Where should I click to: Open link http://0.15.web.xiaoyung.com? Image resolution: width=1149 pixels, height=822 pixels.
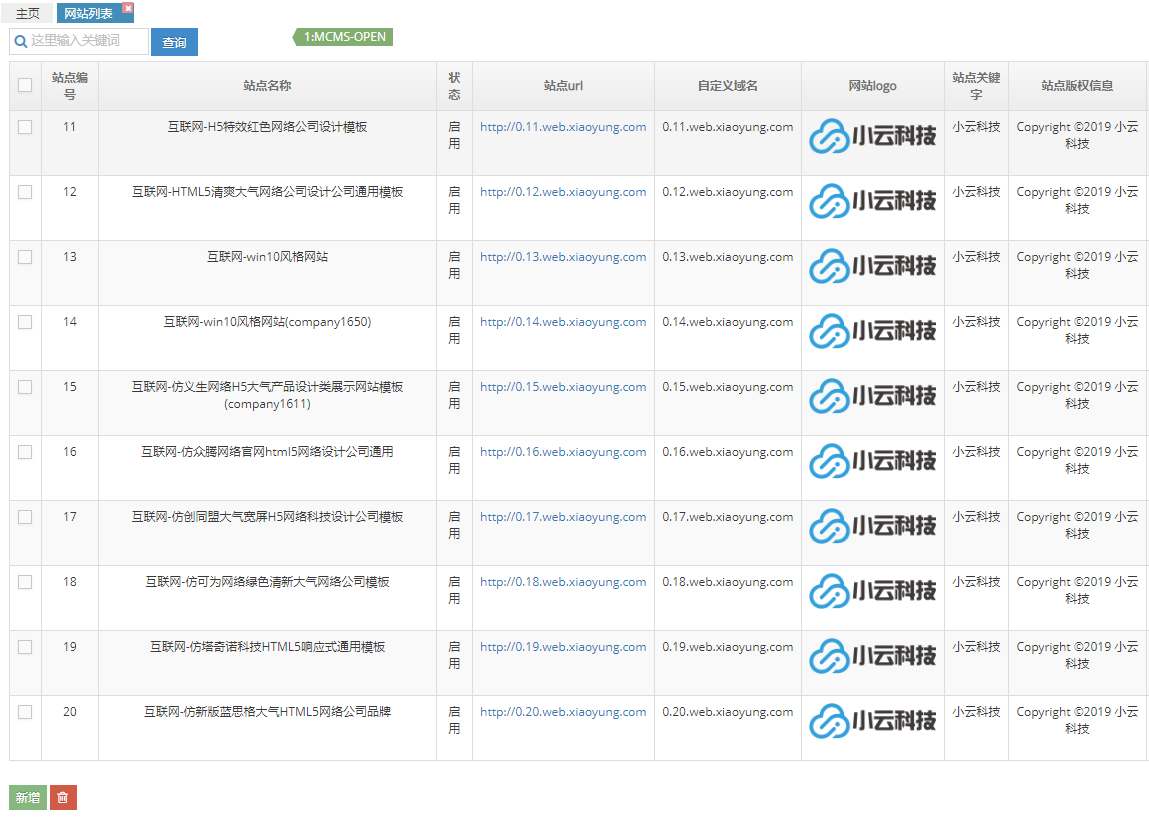[x=563, y=387]
